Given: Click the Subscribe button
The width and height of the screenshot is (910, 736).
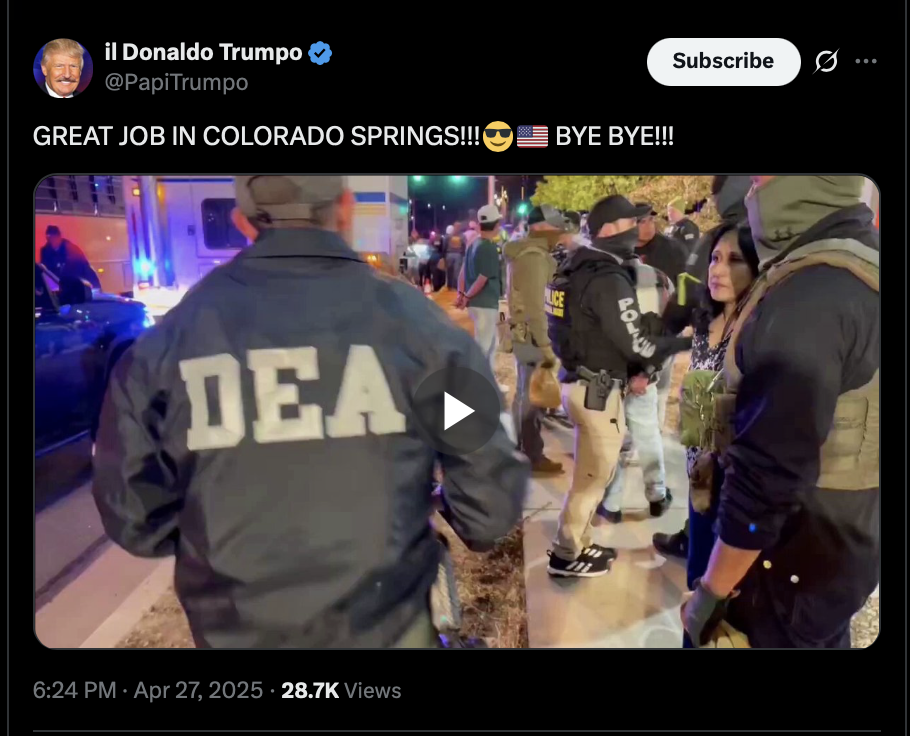Looking at the screenshot, I should pos(723,62).
